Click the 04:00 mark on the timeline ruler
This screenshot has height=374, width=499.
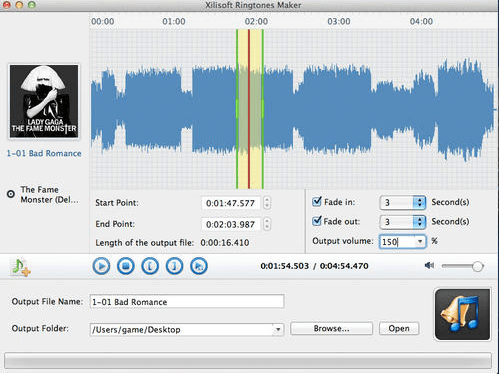[x=421, y=21]
